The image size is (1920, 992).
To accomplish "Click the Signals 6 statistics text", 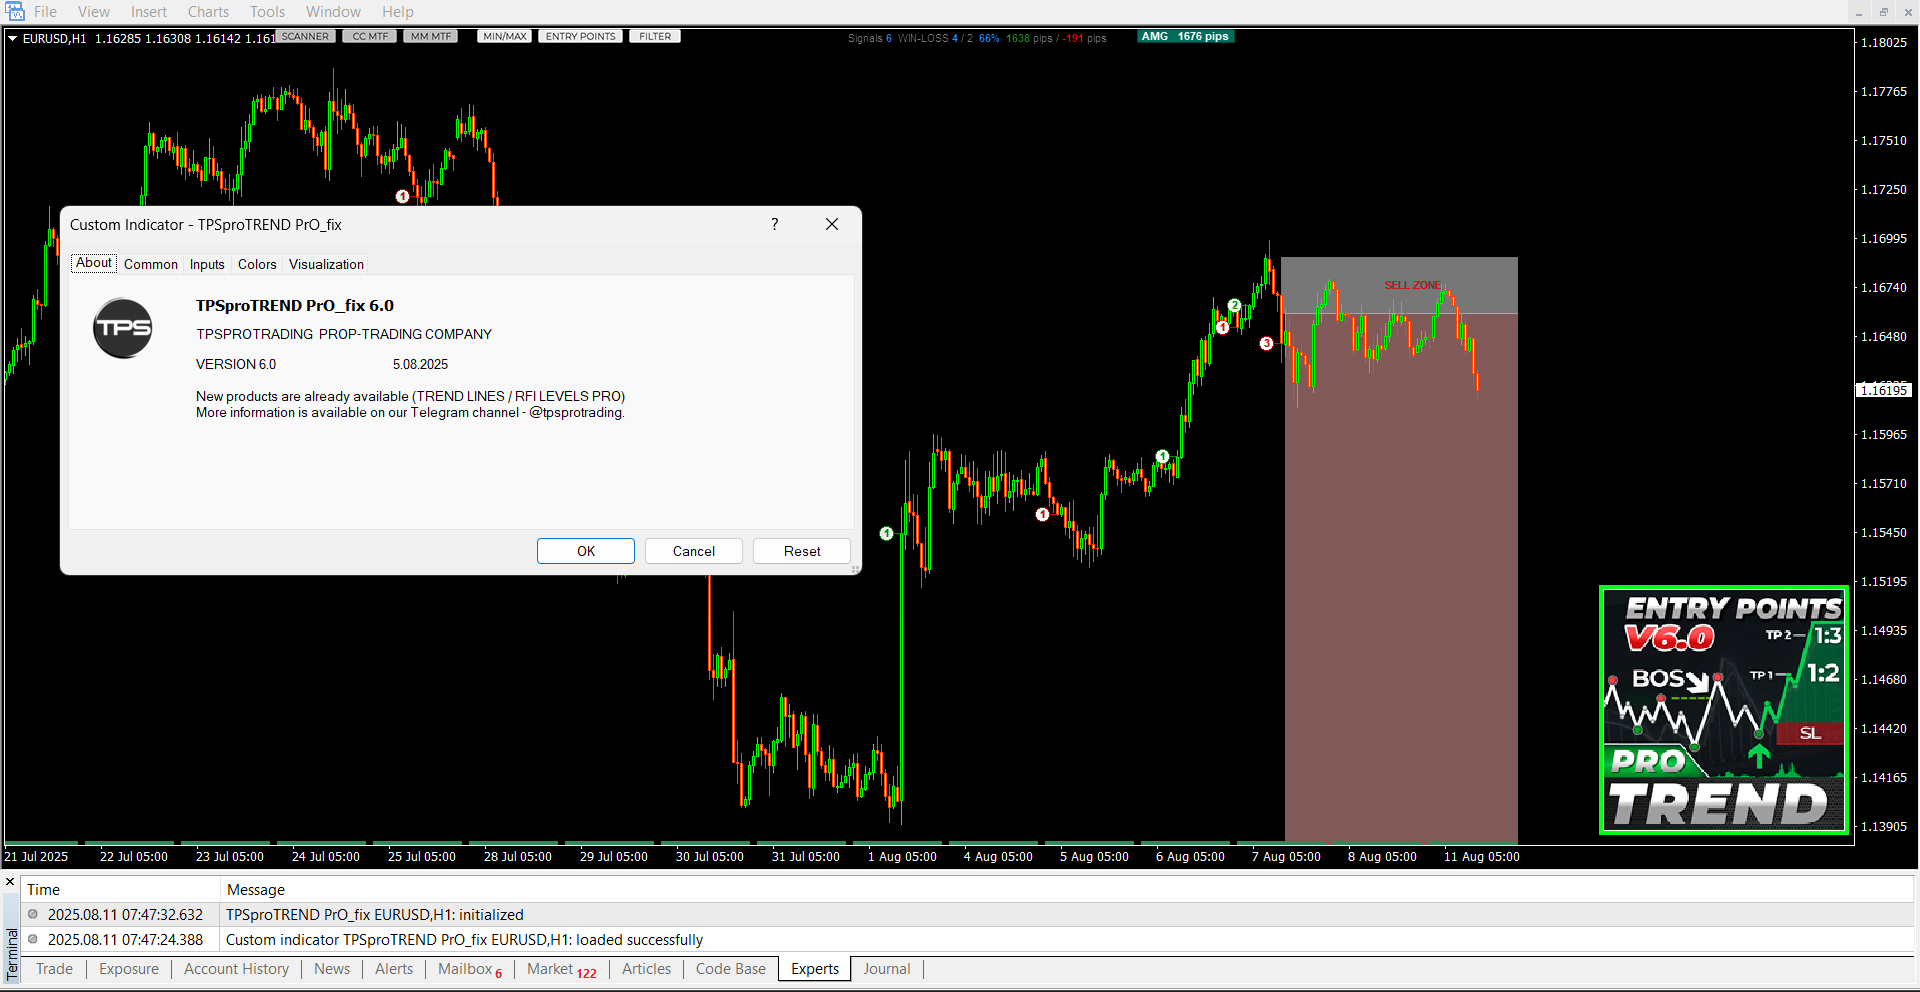I will tap(869, 38).
